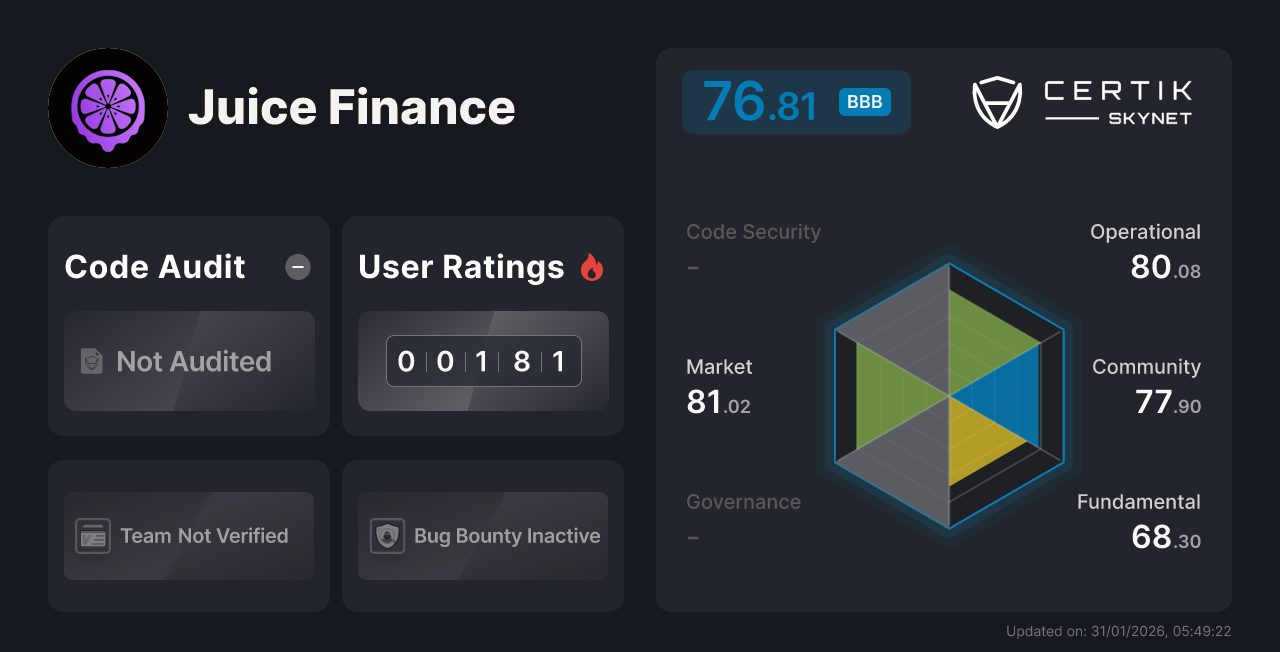Click the 00181 ratings counter

[x=483, y=361]
